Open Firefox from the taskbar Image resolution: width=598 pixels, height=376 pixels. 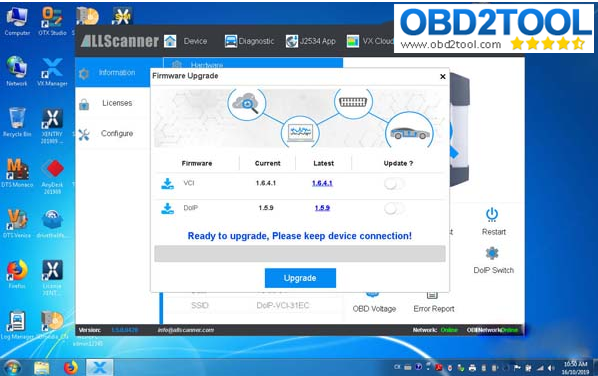71,367
